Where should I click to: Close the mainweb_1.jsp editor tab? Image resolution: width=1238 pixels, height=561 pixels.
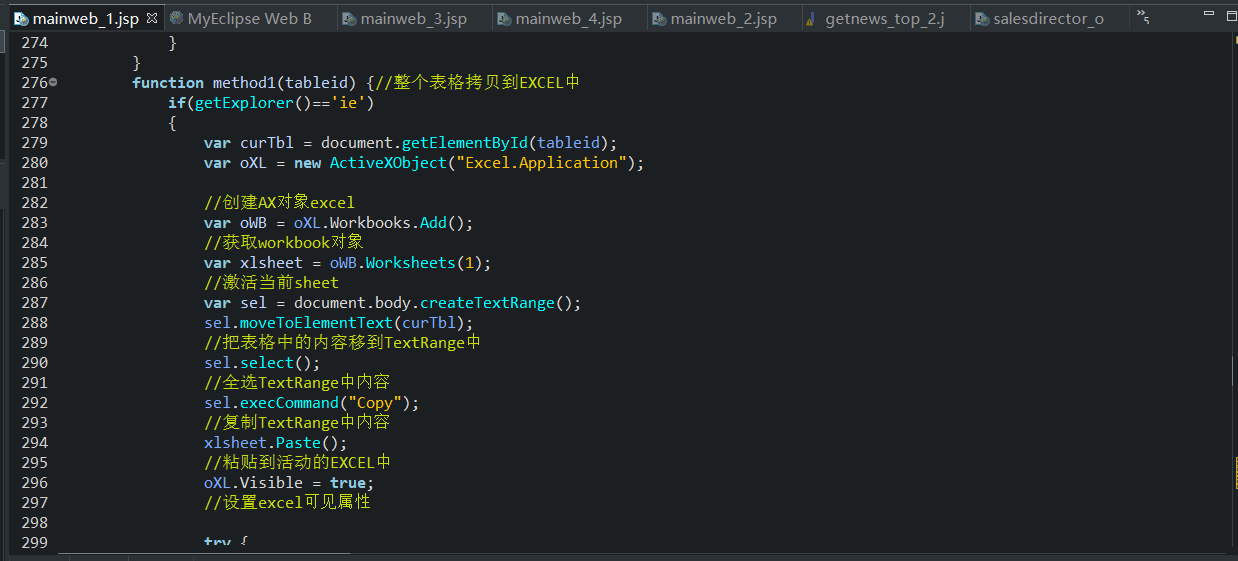click(x=151, y=18)
